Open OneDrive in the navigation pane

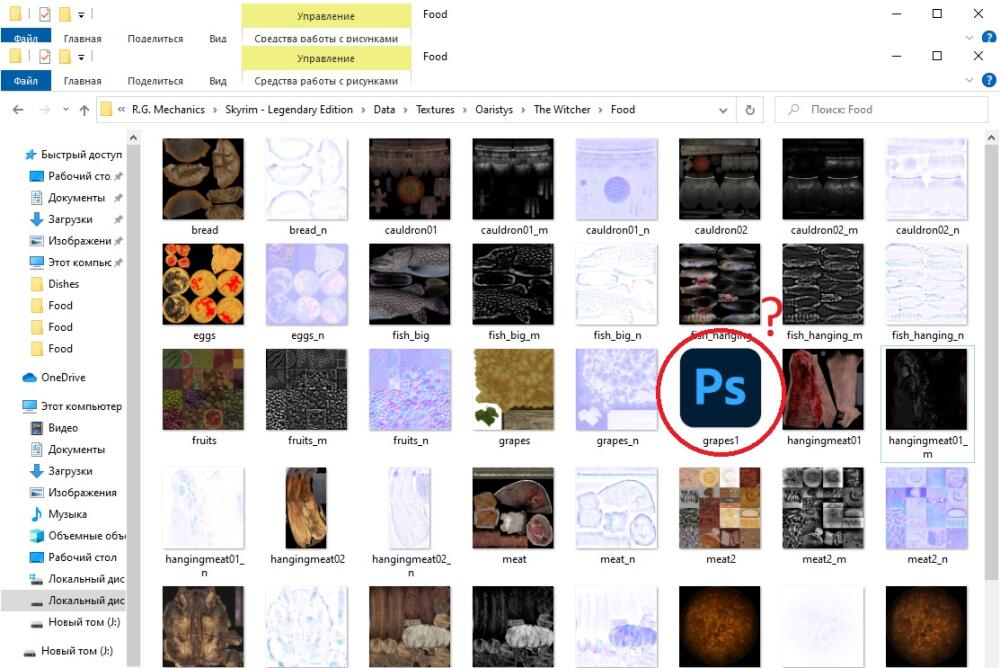click(62, 377)
